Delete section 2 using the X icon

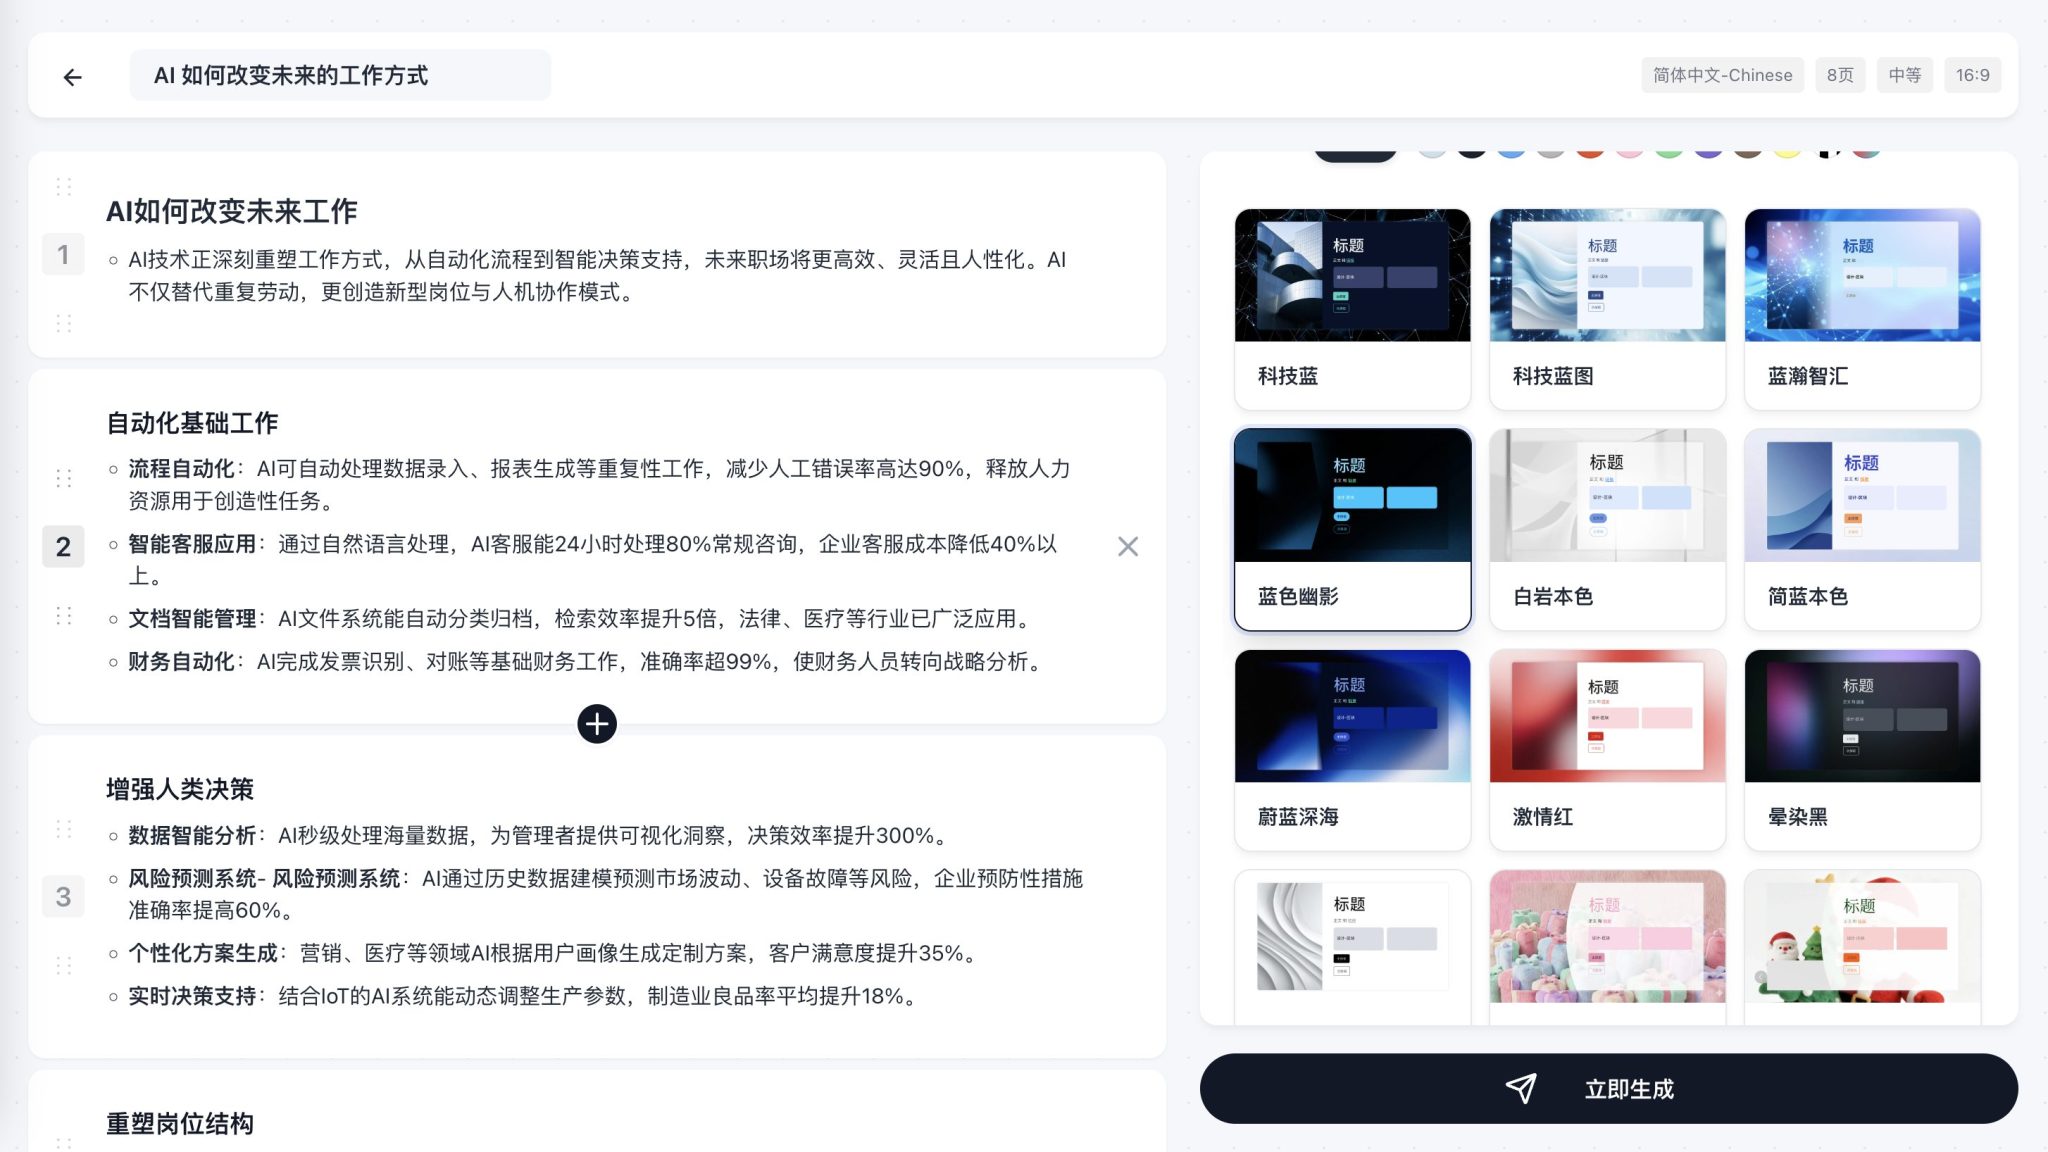pyautogui.click(x=1128, y=546)
